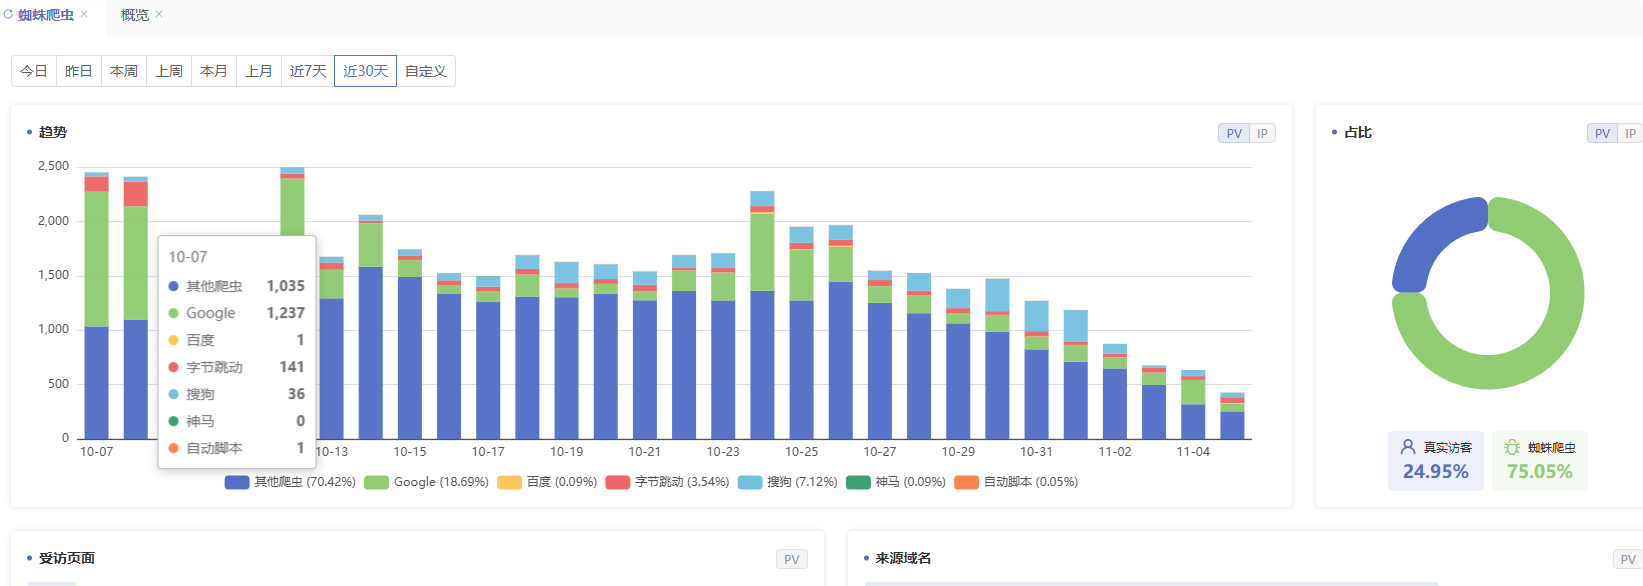
Task: Switch 趋势 chart to IP view
Action: tap(1262, 133)
